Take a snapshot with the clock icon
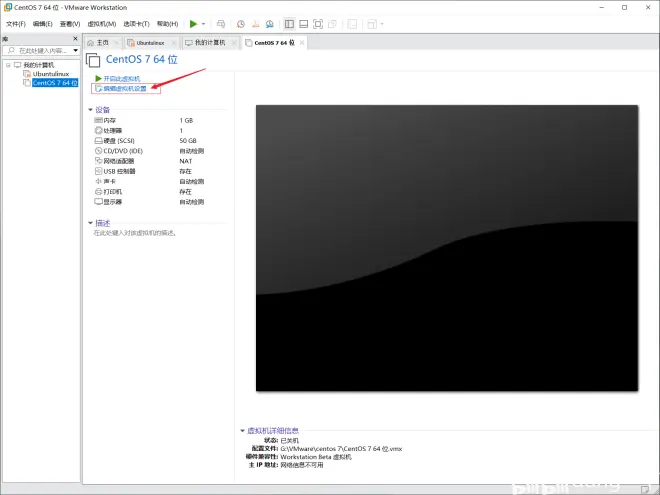Viewport: 660px width, 495px height. click(x=241, y=24)
